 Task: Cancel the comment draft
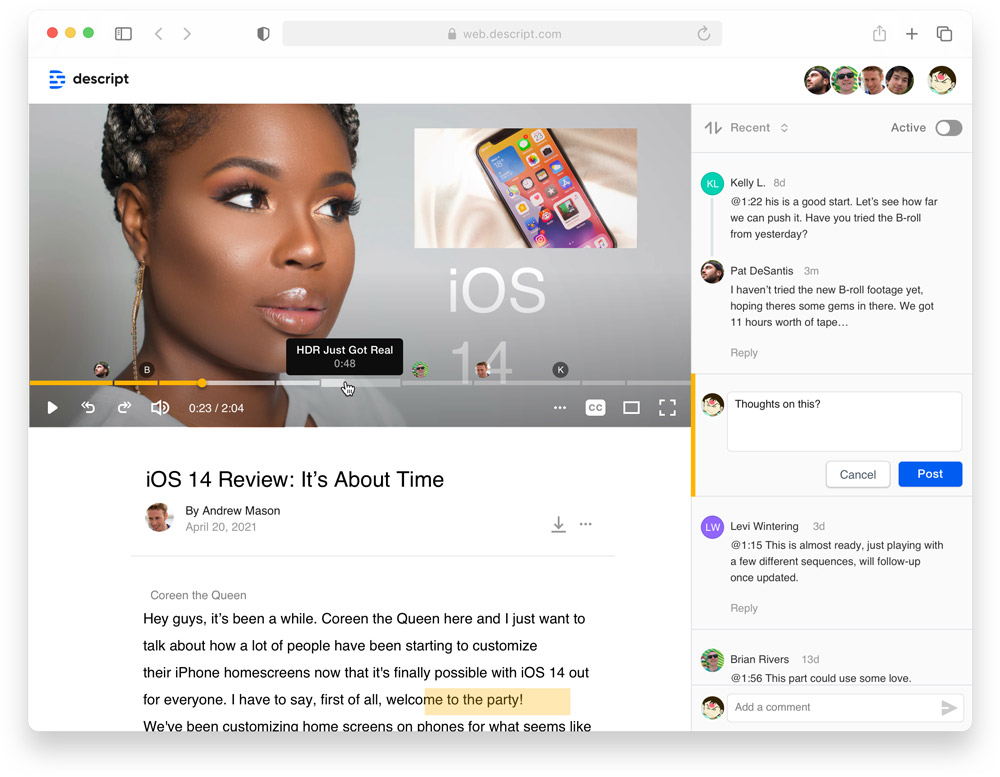point(857,475)
